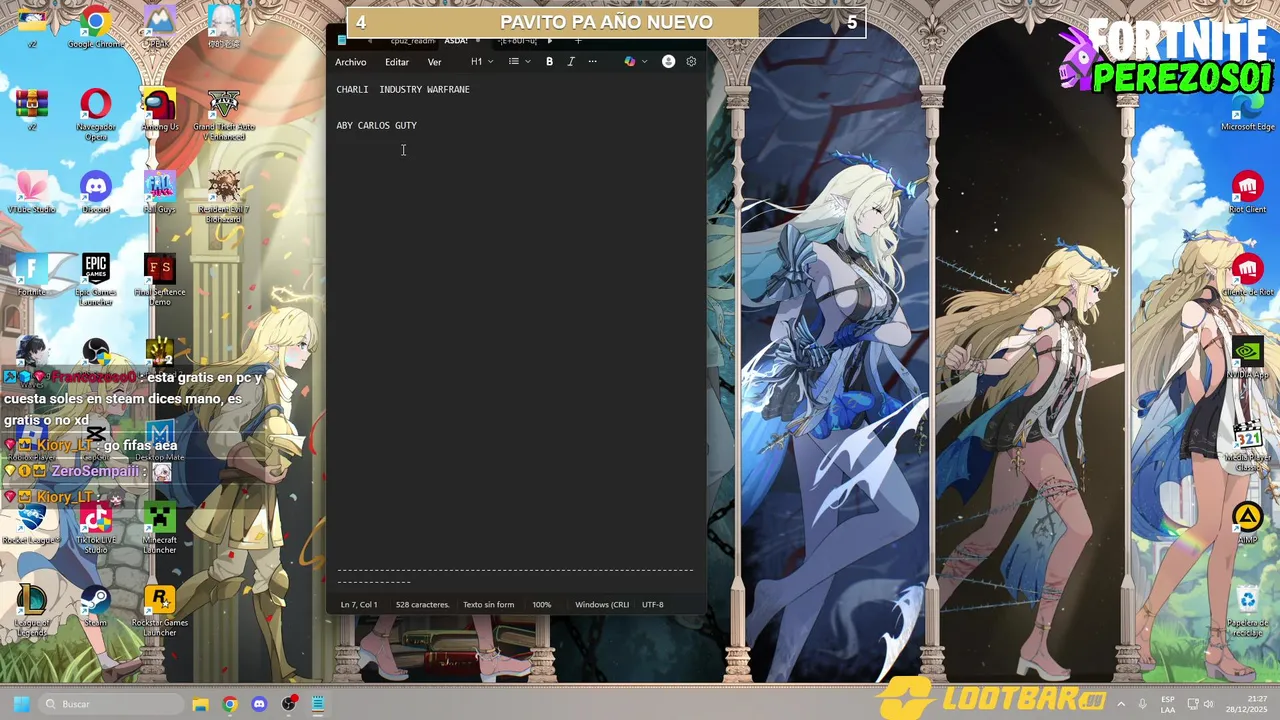The image size is (1280, 720).
Task: Click the 100% zoom level in status bar
Action: (x=541, y=605)
